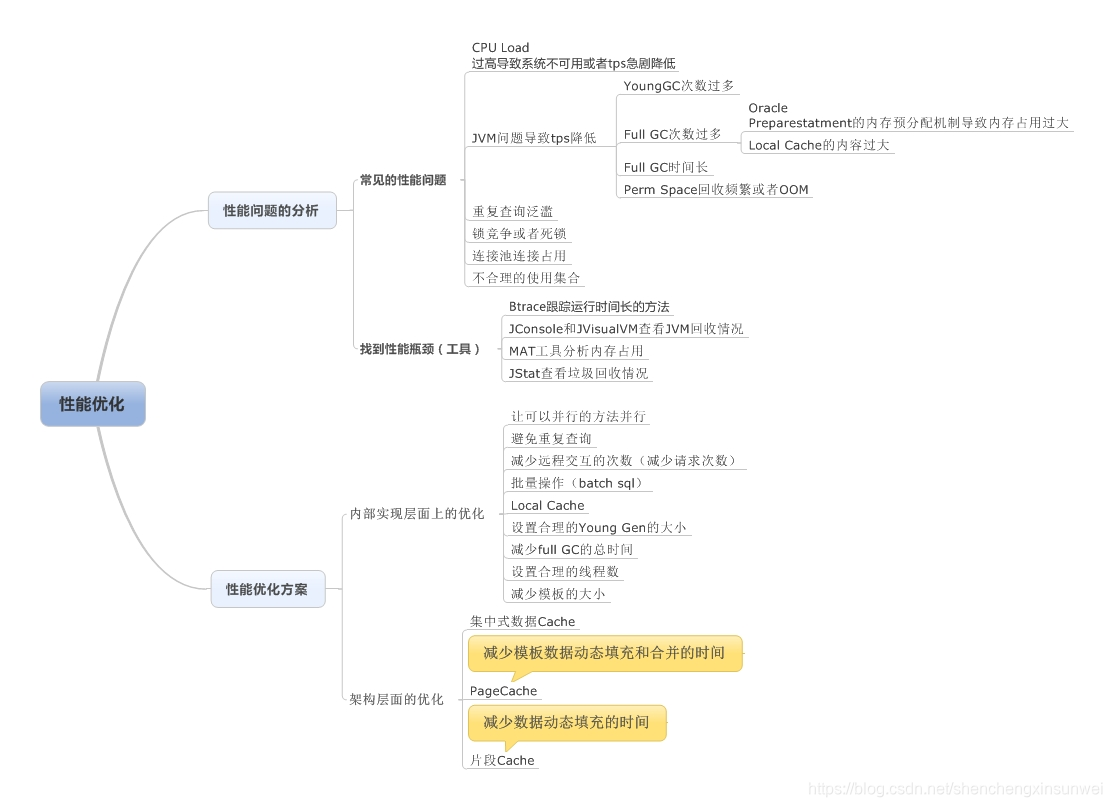Select the PageCache node
The height and width of the screenshot is (807, 1112).
click(x=504, y=691)
